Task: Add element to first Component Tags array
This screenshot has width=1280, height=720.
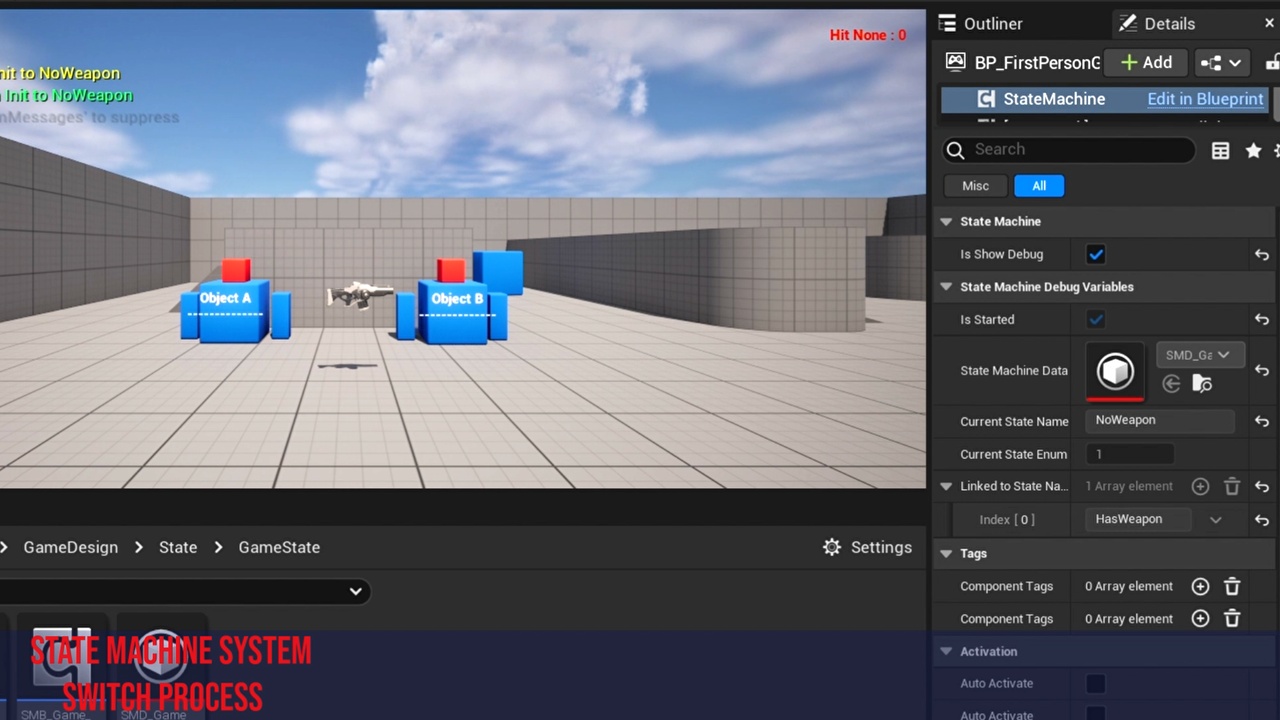Action: tap(1200, 587)
